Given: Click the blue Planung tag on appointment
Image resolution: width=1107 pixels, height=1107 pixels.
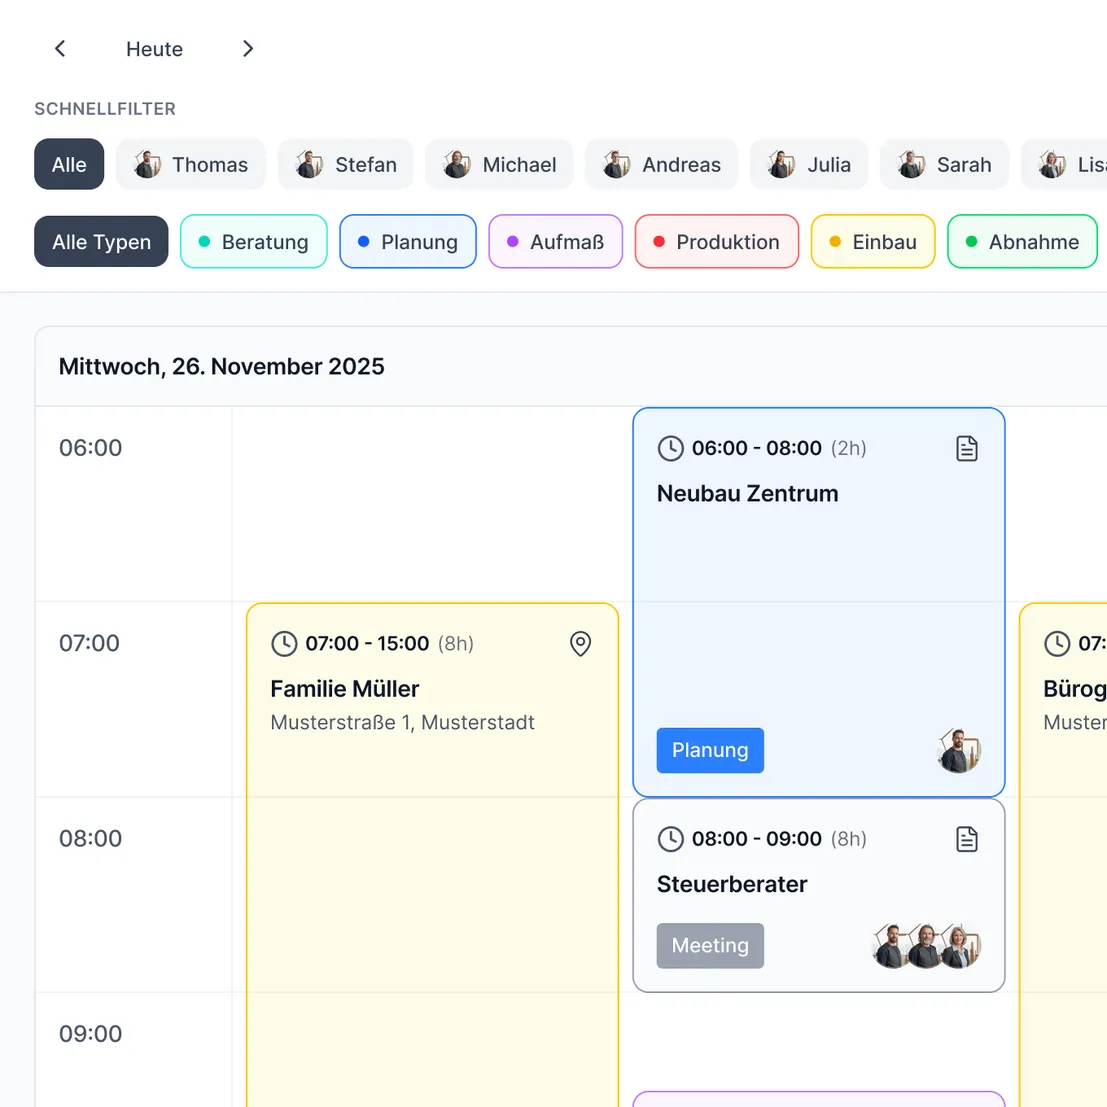Looking at the screenshot, I should 710,751.
